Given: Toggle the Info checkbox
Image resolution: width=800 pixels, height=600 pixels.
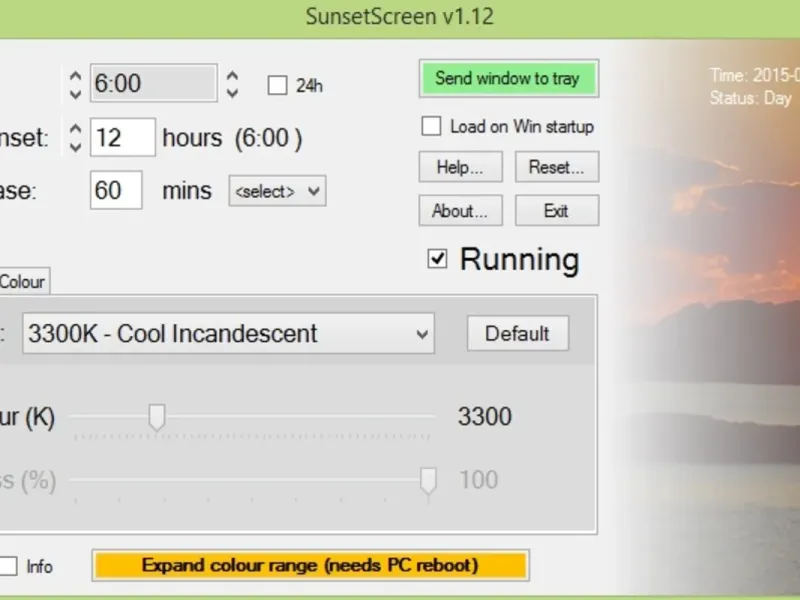Looking at the screenshot, I should (x=8, y=566).
